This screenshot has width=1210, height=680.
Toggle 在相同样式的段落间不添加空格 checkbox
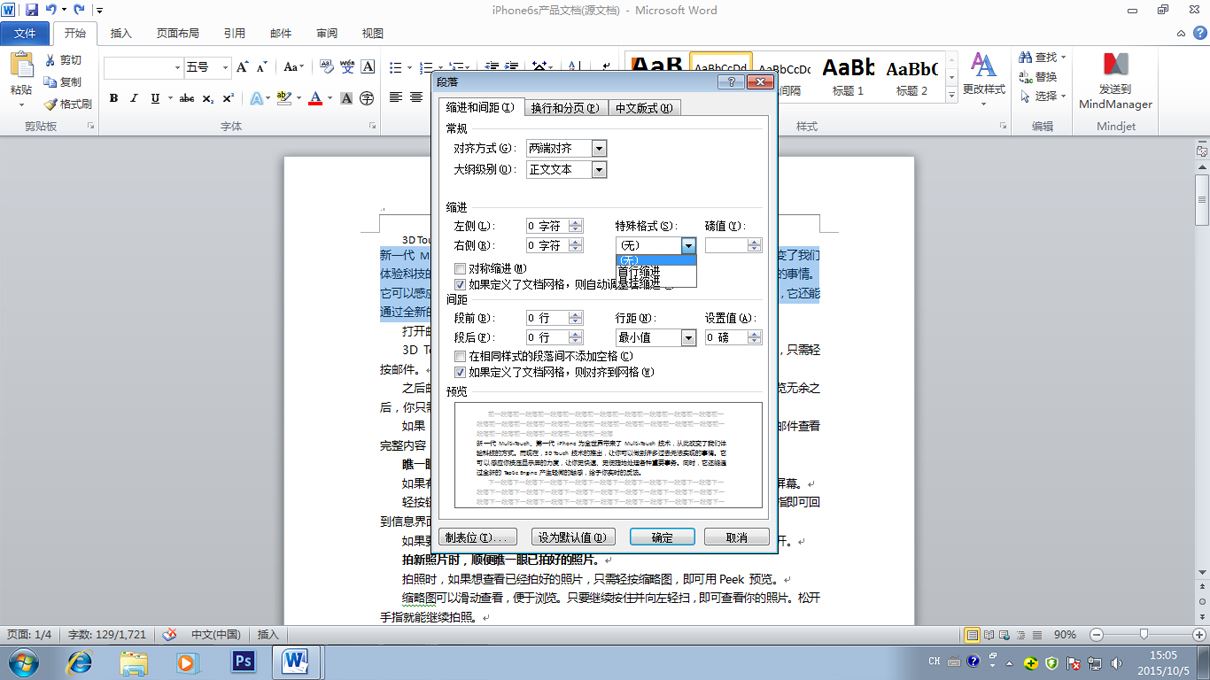click(x=460, y=356)
